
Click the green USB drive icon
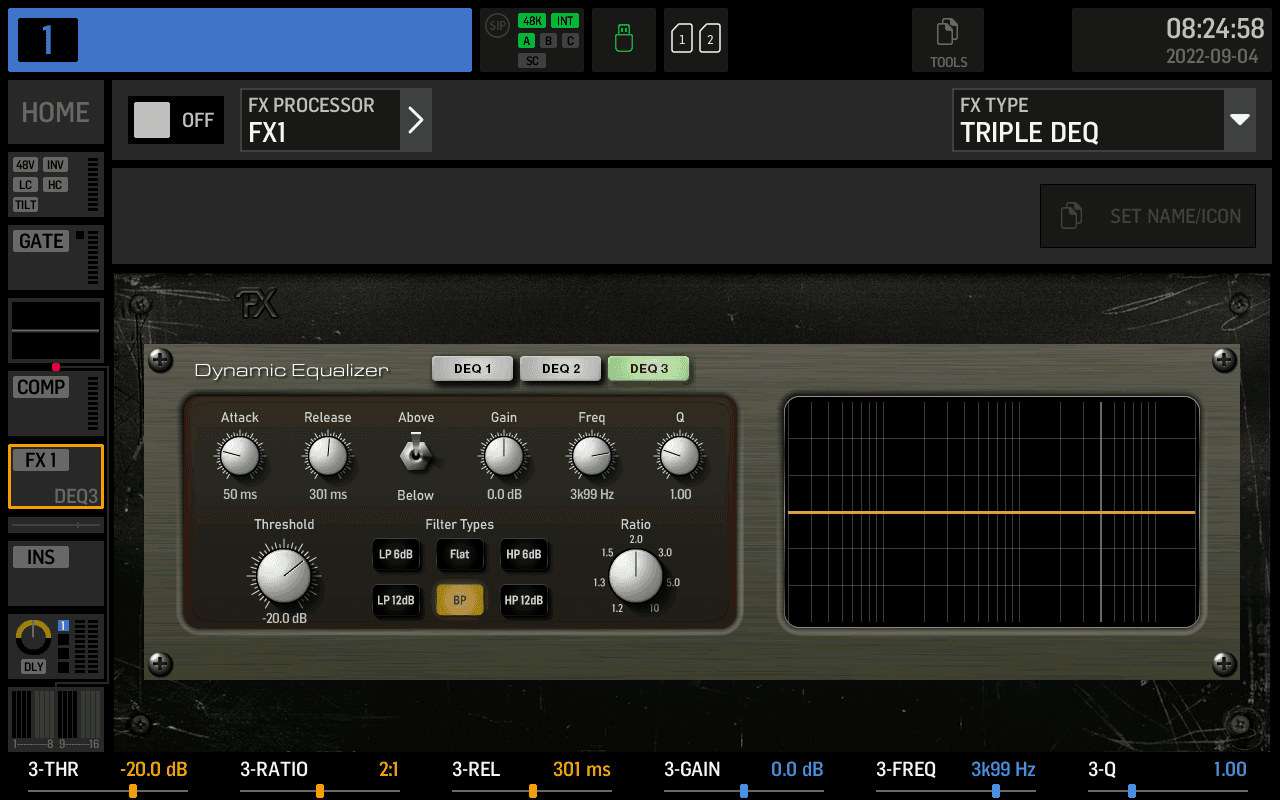(x=624, y=40)
